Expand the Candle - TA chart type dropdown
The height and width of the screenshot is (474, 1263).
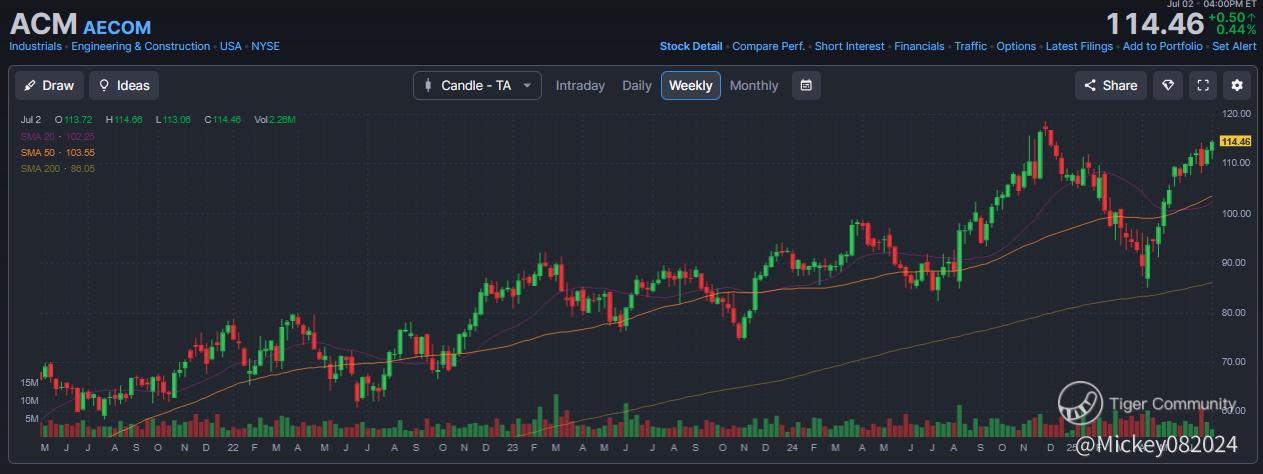click(477, 86)
